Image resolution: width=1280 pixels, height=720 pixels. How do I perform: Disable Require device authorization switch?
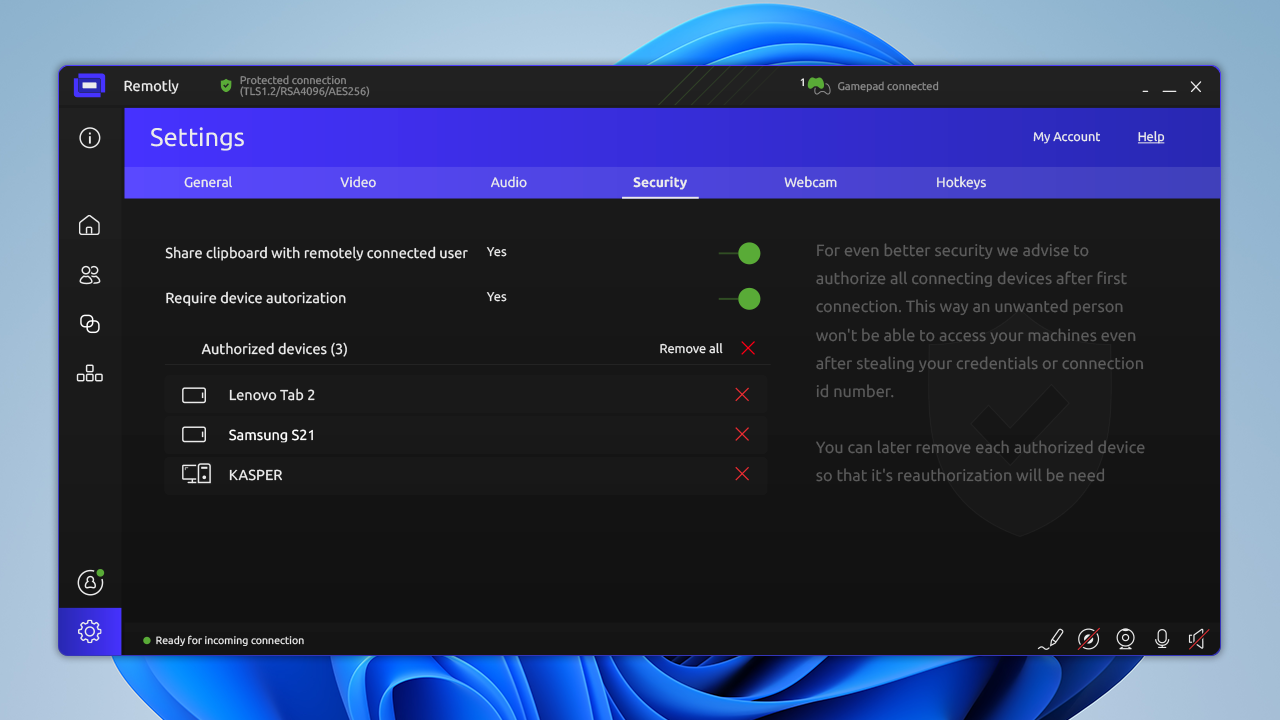pos(741,299)
